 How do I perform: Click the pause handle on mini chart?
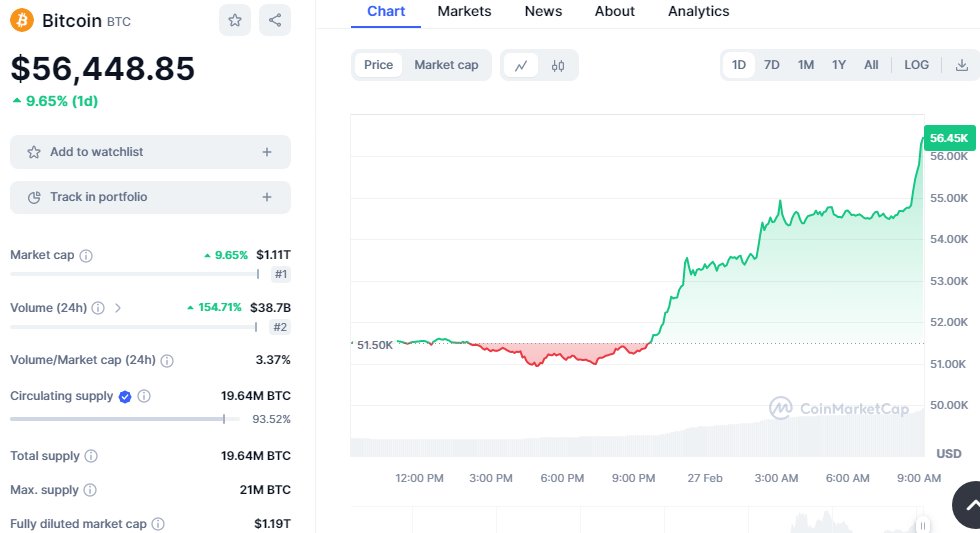[922, 526]
